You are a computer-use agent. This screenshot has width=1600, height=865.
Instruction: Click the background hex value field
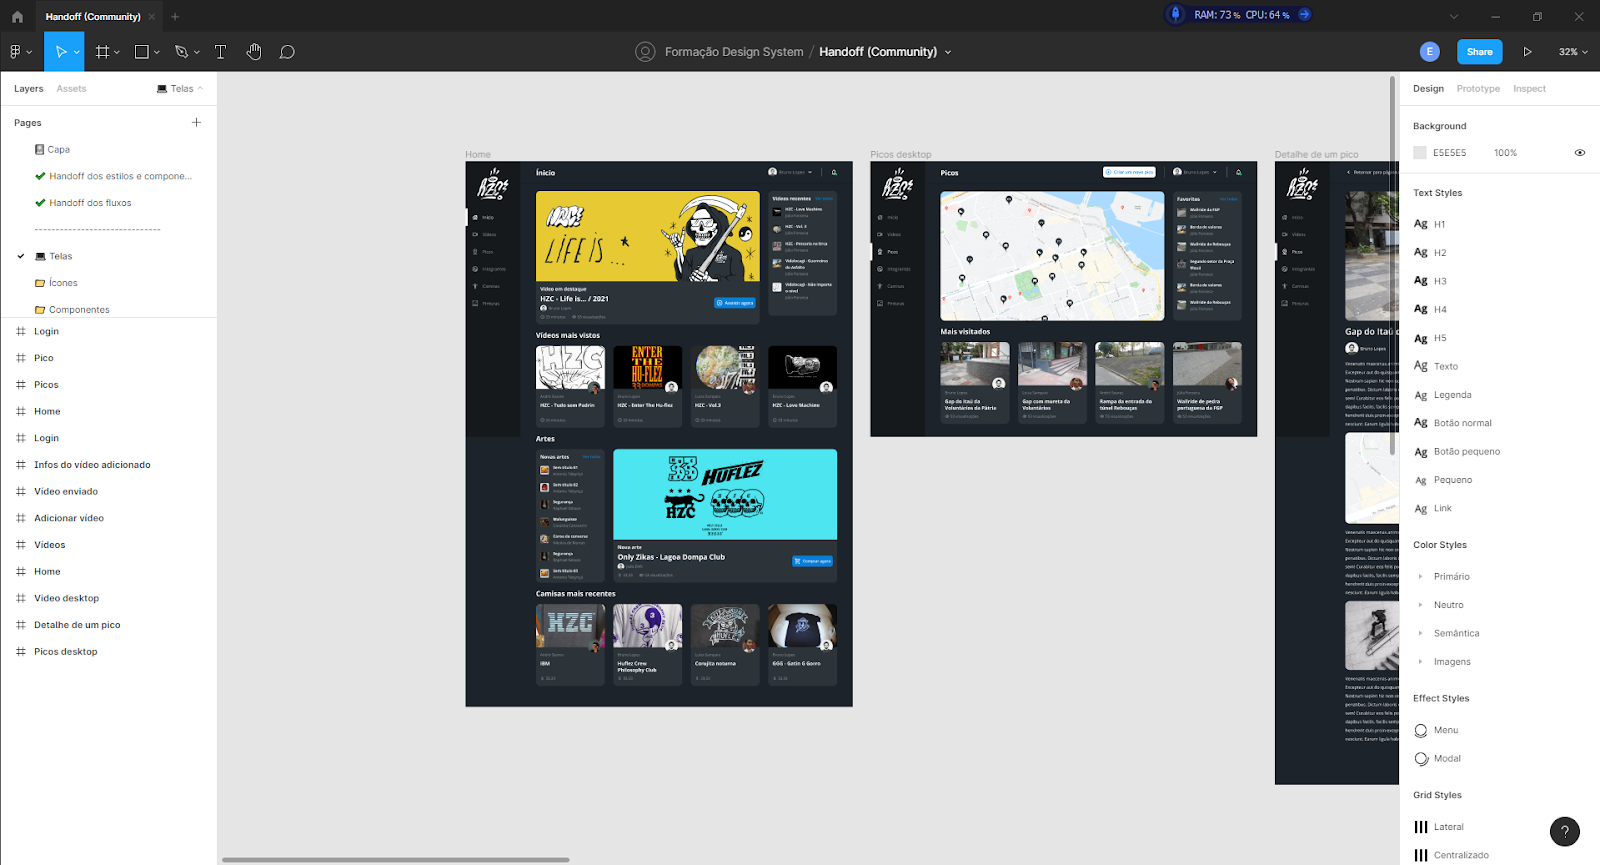click(x=1449, y=153)
